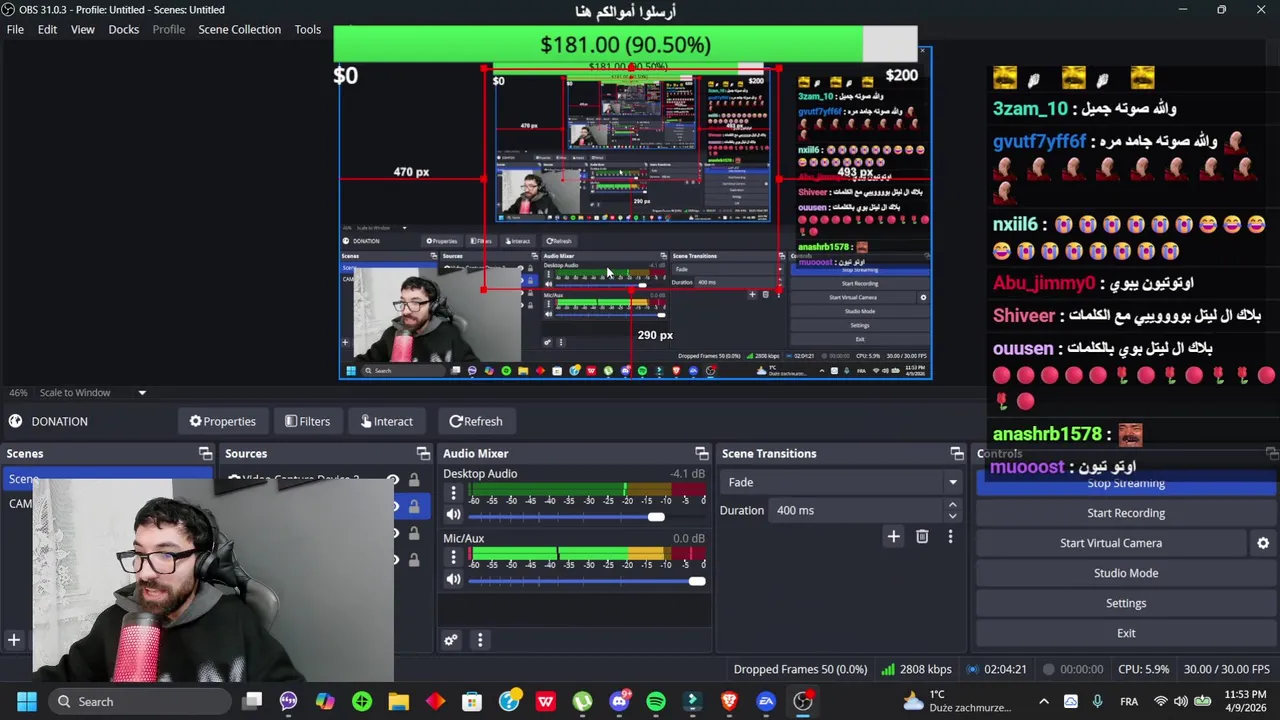Viewport: 1280px width, 720px height.
Task: Open Windows Start menu
Action: pyautogui.click(x=27, y=701)
